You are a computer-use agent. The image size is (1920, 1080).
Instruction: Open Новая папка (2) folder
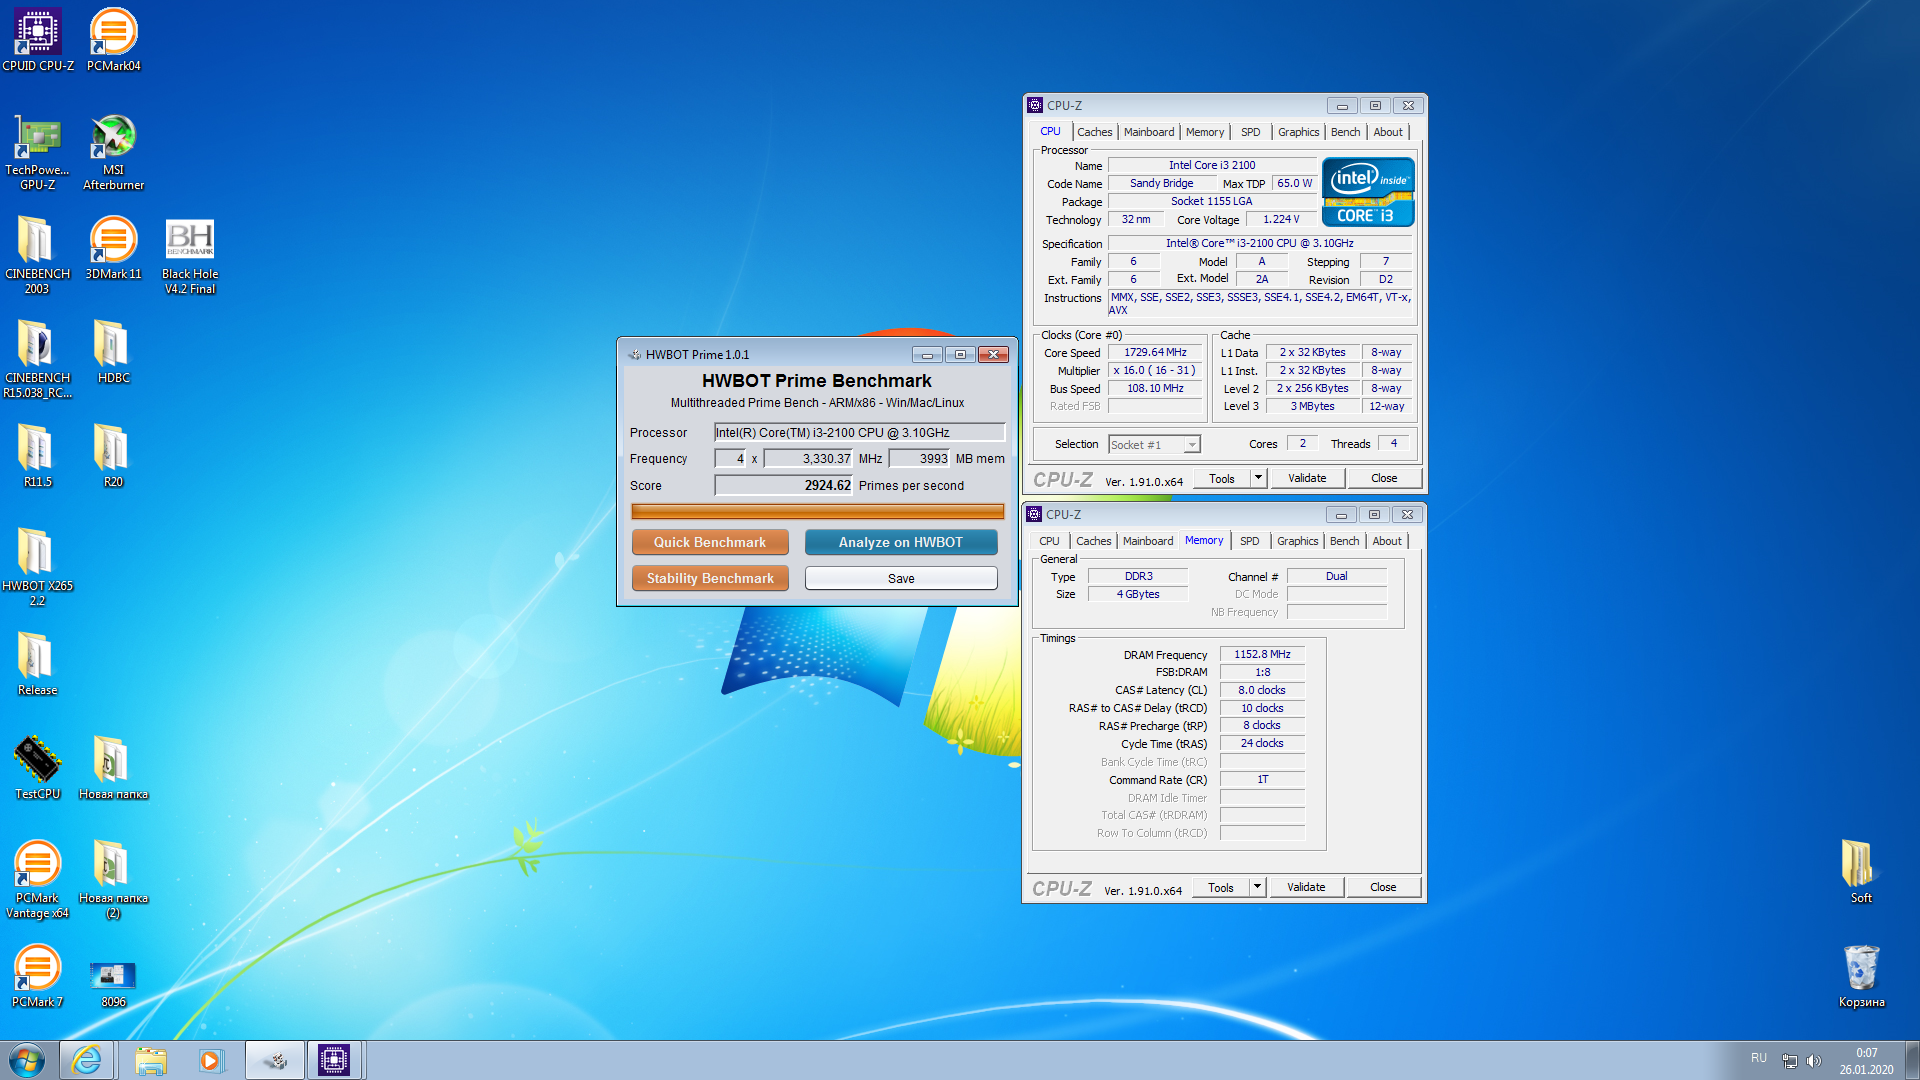tap(113, 880)
